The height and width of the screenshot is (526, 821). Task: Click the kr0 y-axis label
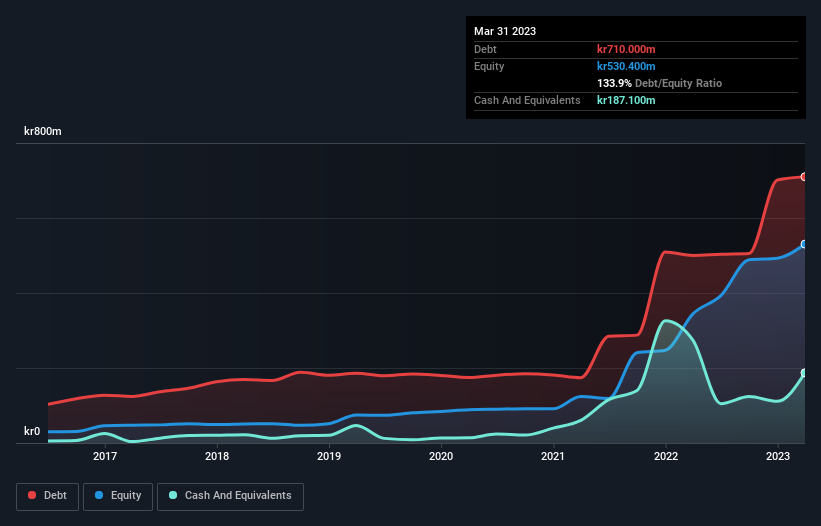click(x=32, y=431)
